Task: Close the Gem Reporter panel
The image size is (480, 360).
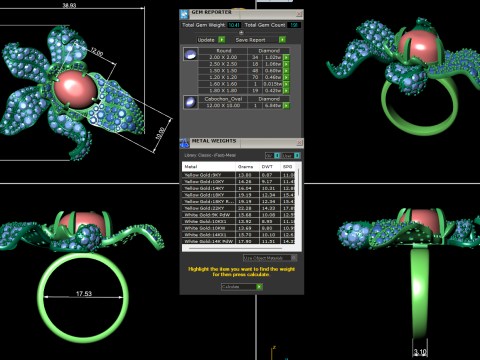Action: click(x=299, y=14)
